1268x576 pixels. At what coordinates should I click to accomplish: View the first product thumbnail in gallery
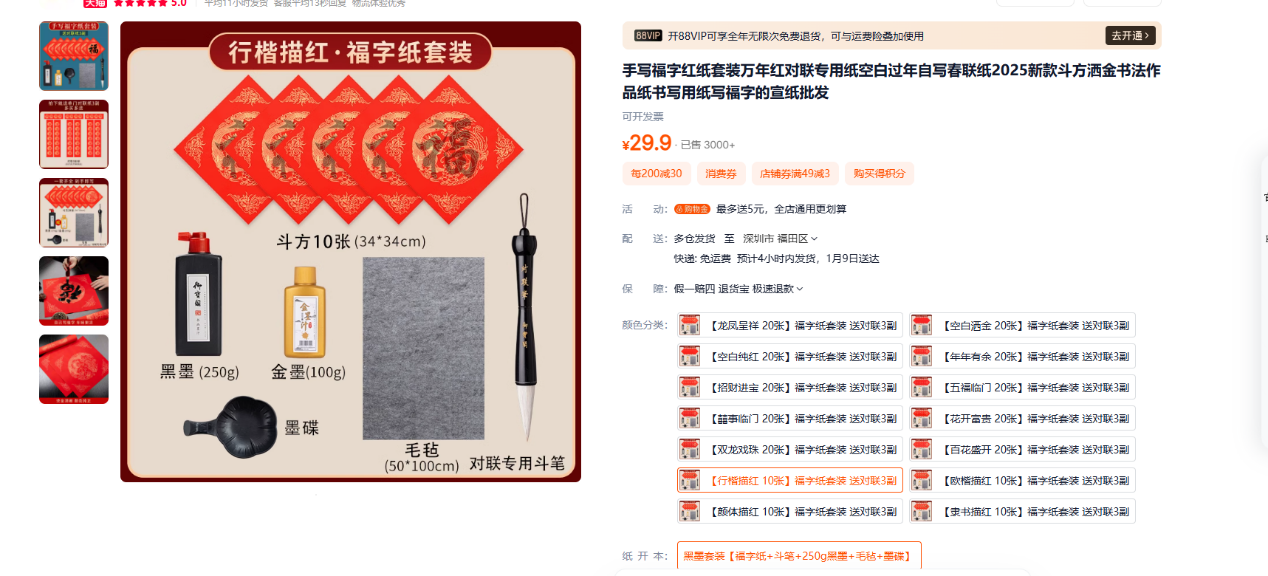coord(74,56)
